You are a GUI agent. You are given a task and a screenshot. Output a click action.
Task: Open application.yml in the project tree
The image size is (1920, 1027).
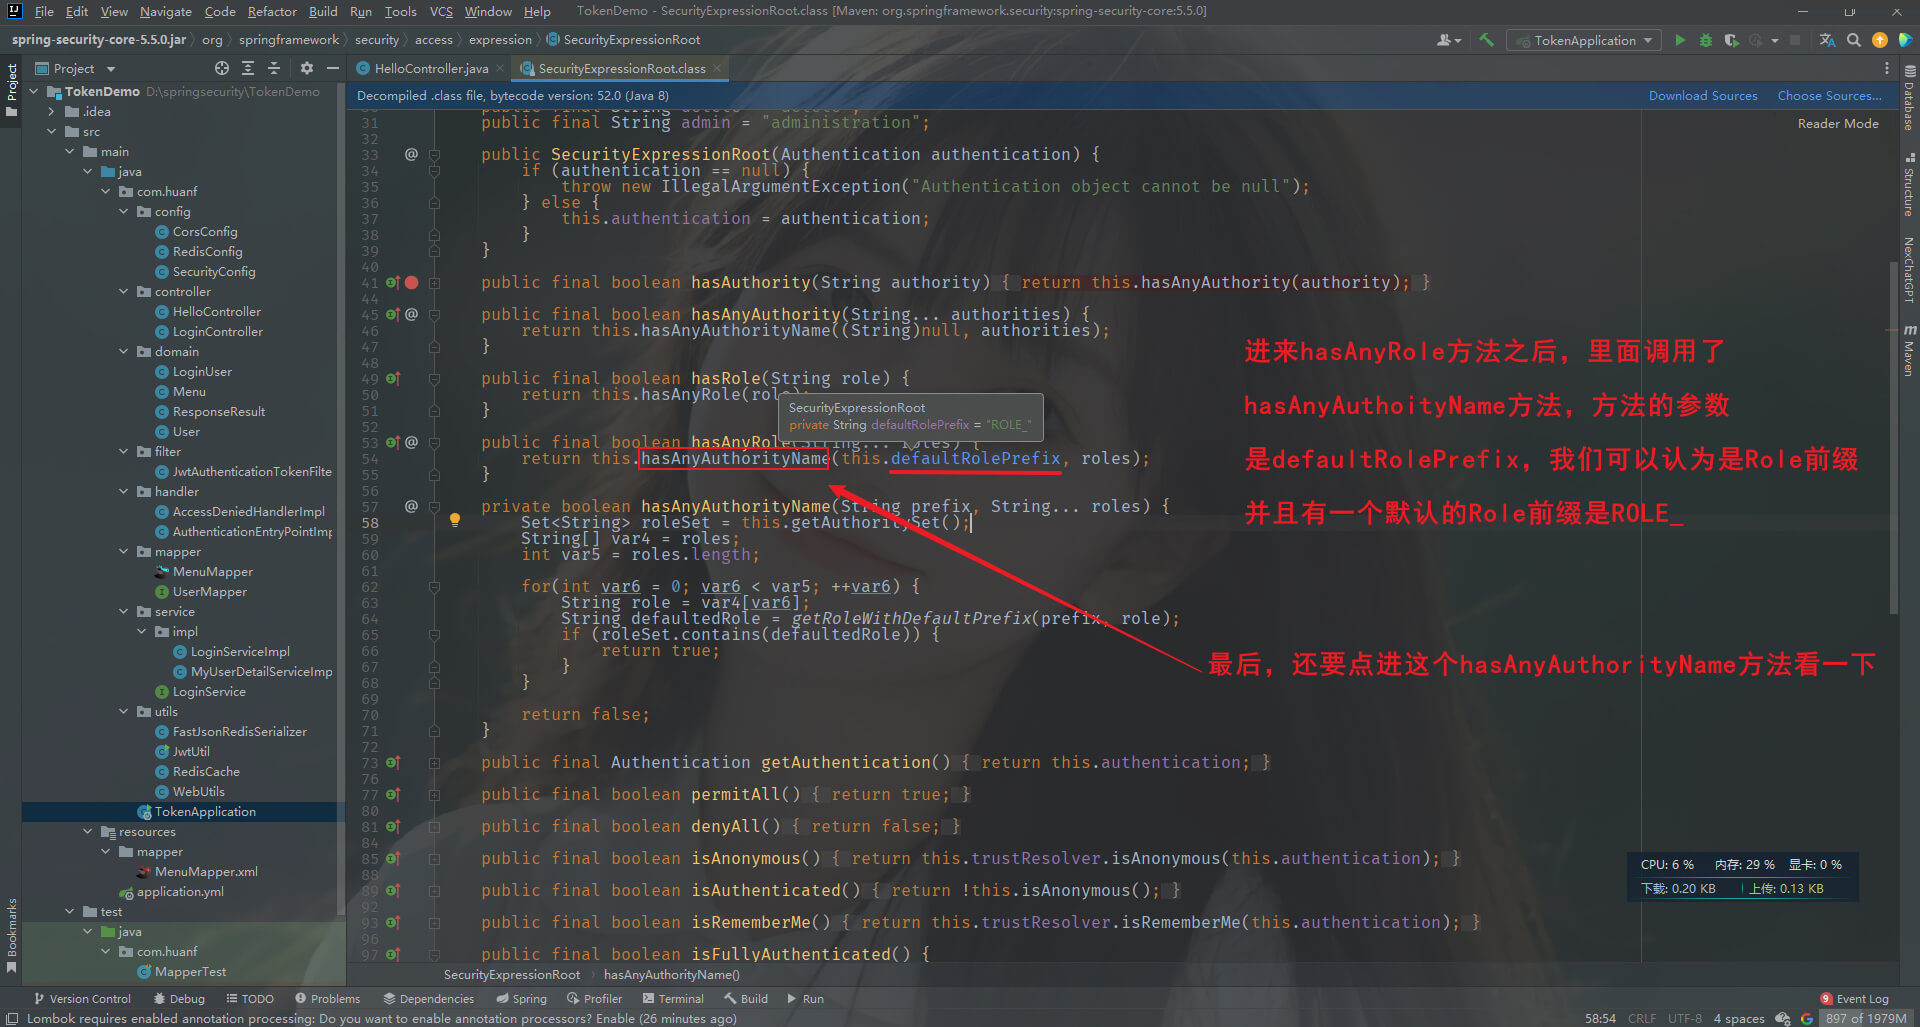coord(180,892)
